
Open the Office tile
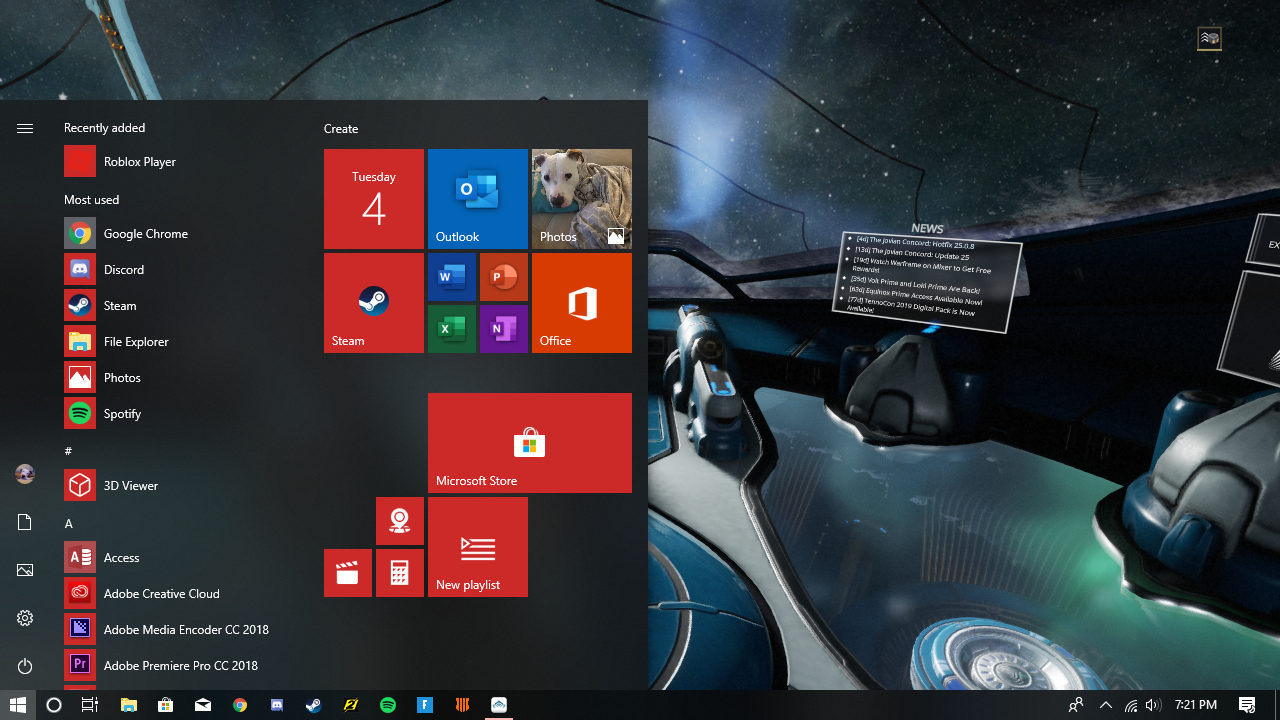click(x=582, y=303)
